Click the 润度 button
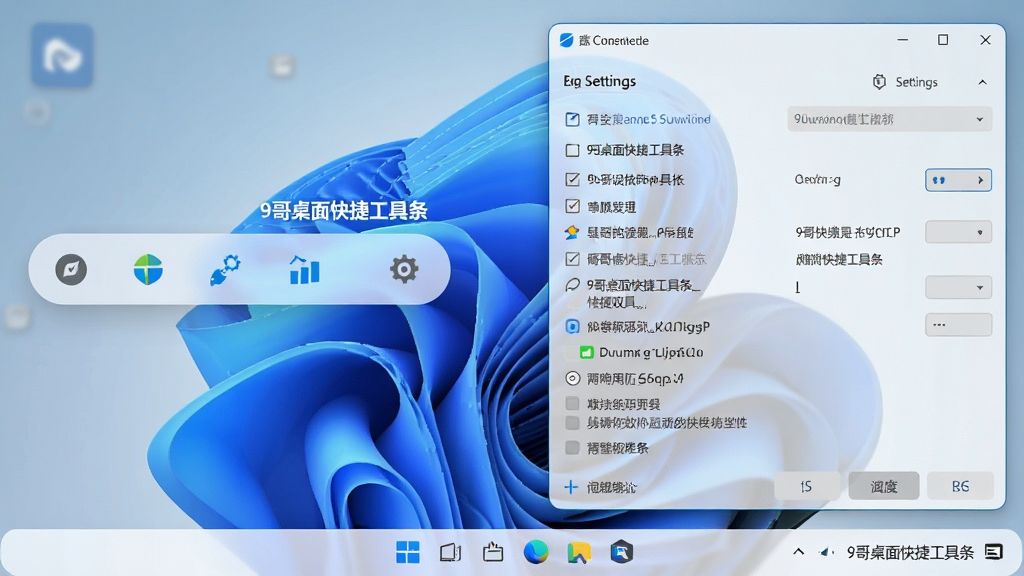Viewport: 1024px width, 576px height. tap(884, 487)
